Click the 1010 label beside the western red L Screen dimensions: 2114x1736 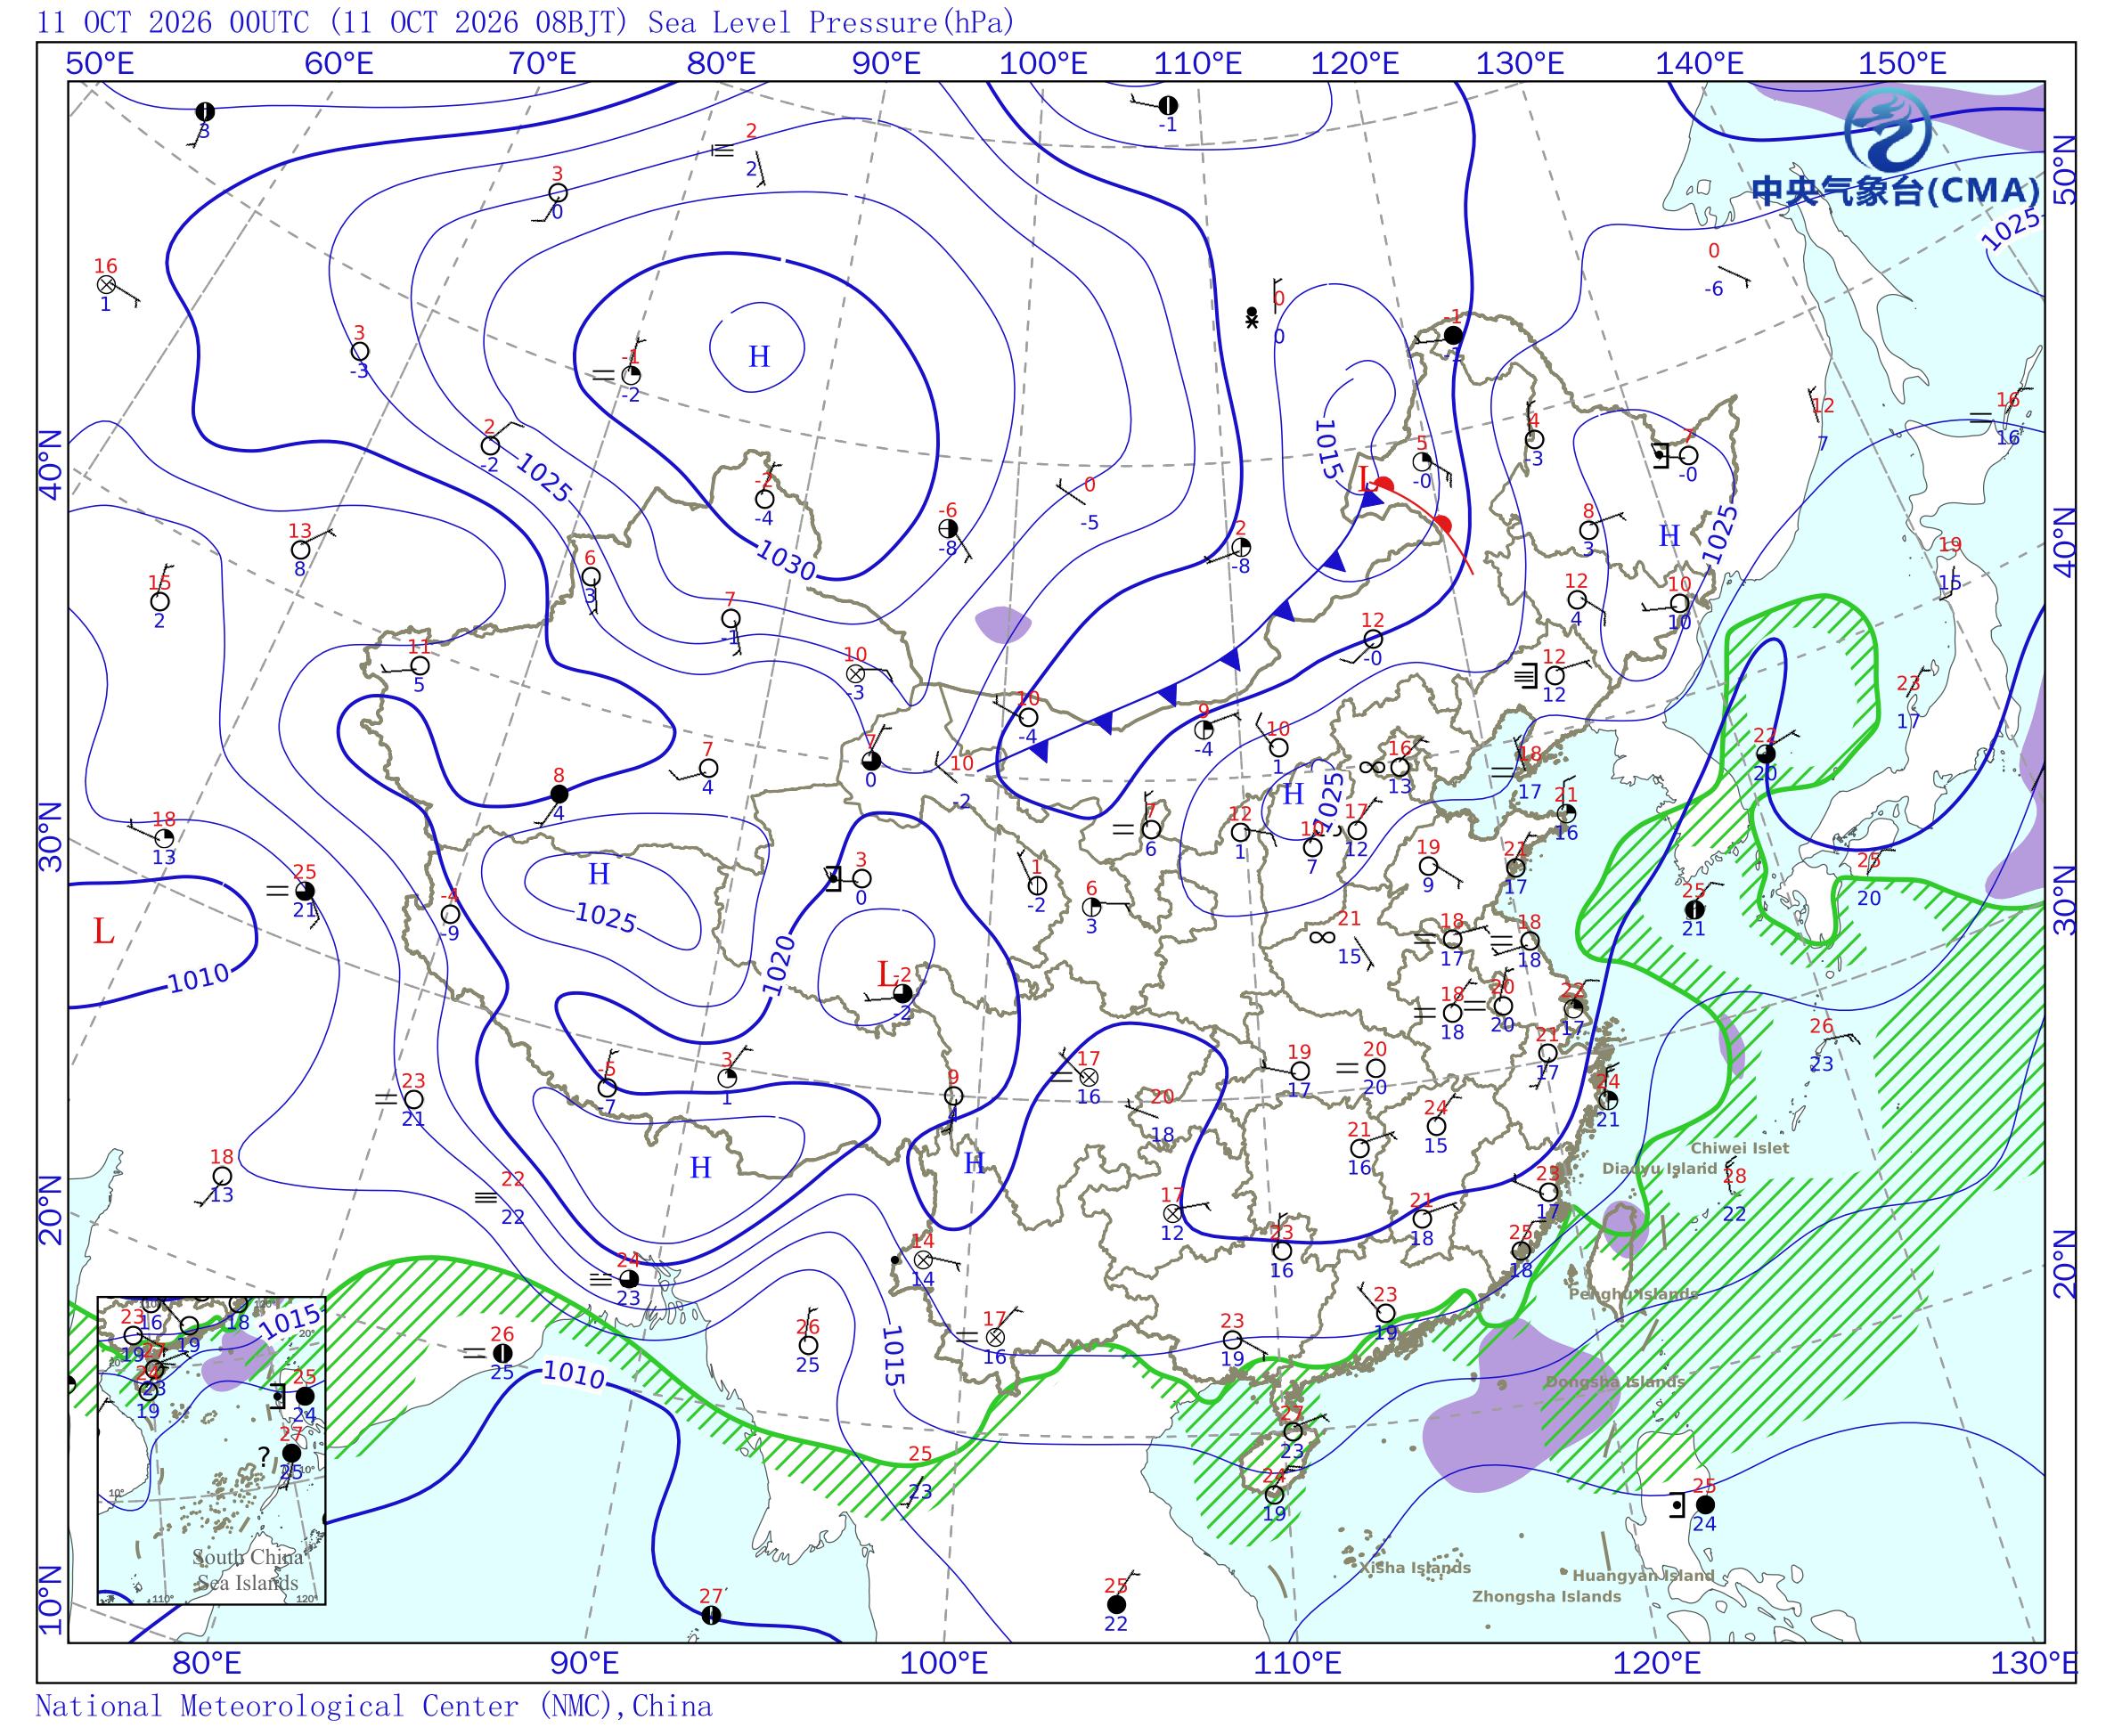click(x=198, y=977)
